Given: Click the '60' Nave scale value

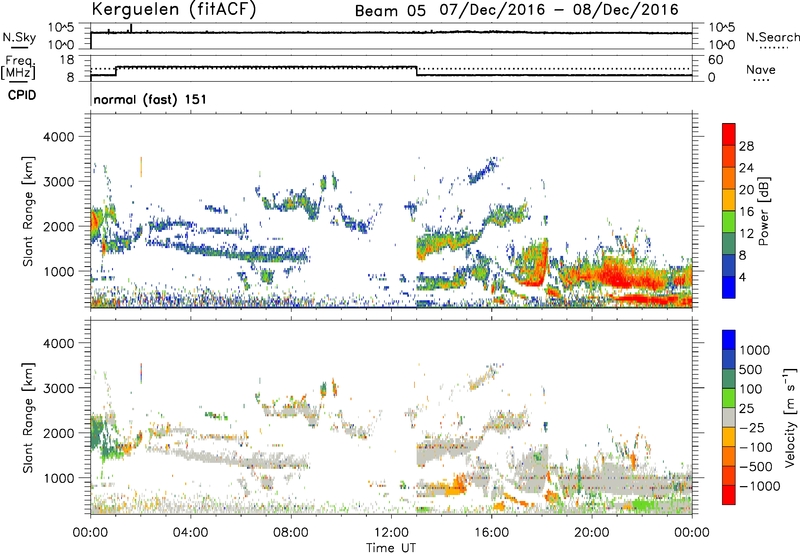Looking at the screenshot, I should pos(715,60).
